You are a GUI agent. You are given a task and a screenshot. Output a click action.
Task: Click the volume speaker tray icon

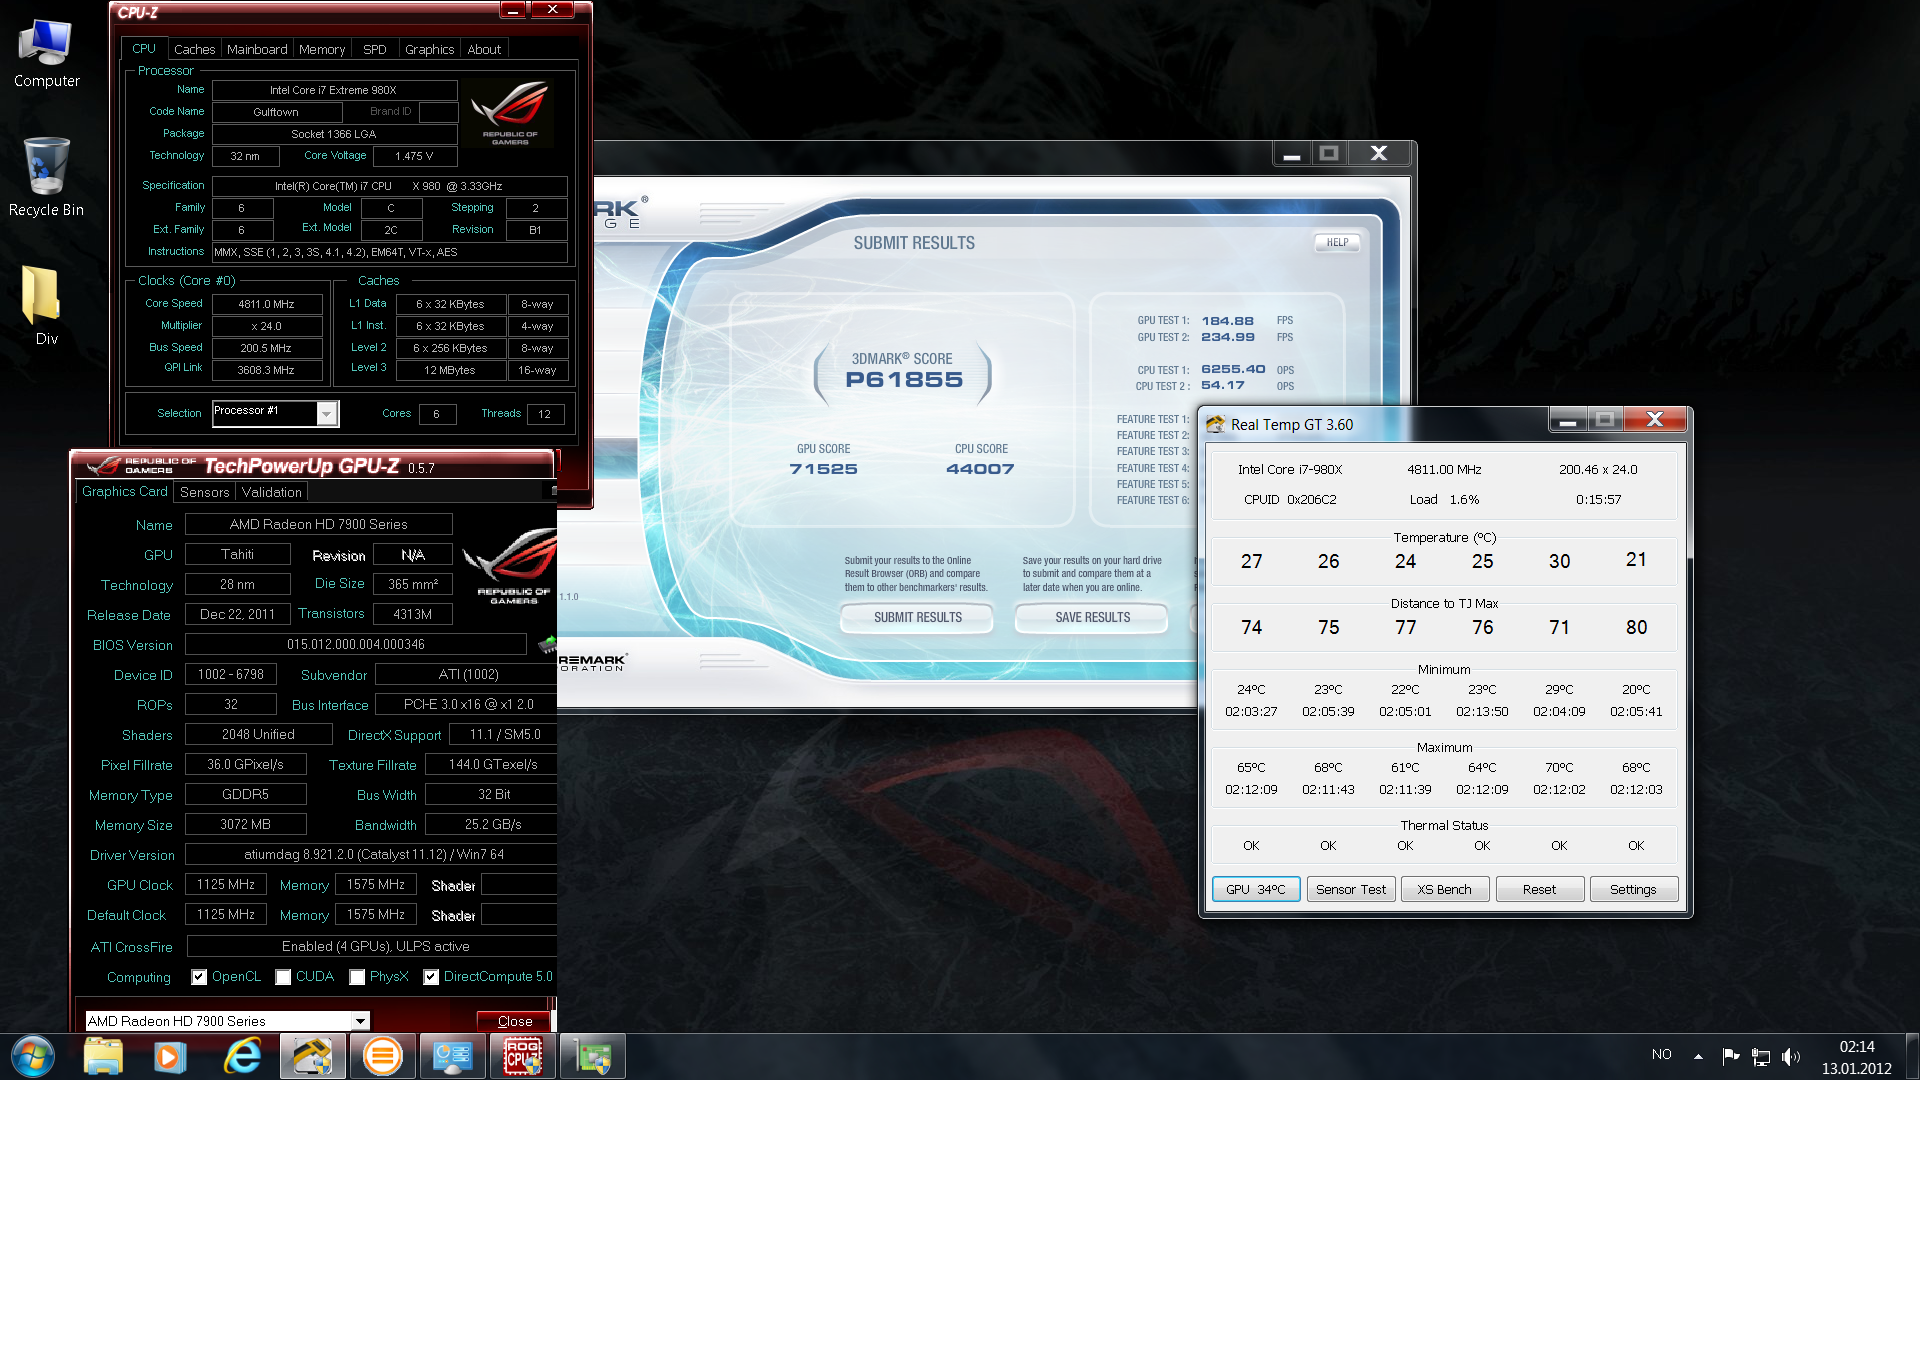pyautogui.click(x=1791, y=1056)
